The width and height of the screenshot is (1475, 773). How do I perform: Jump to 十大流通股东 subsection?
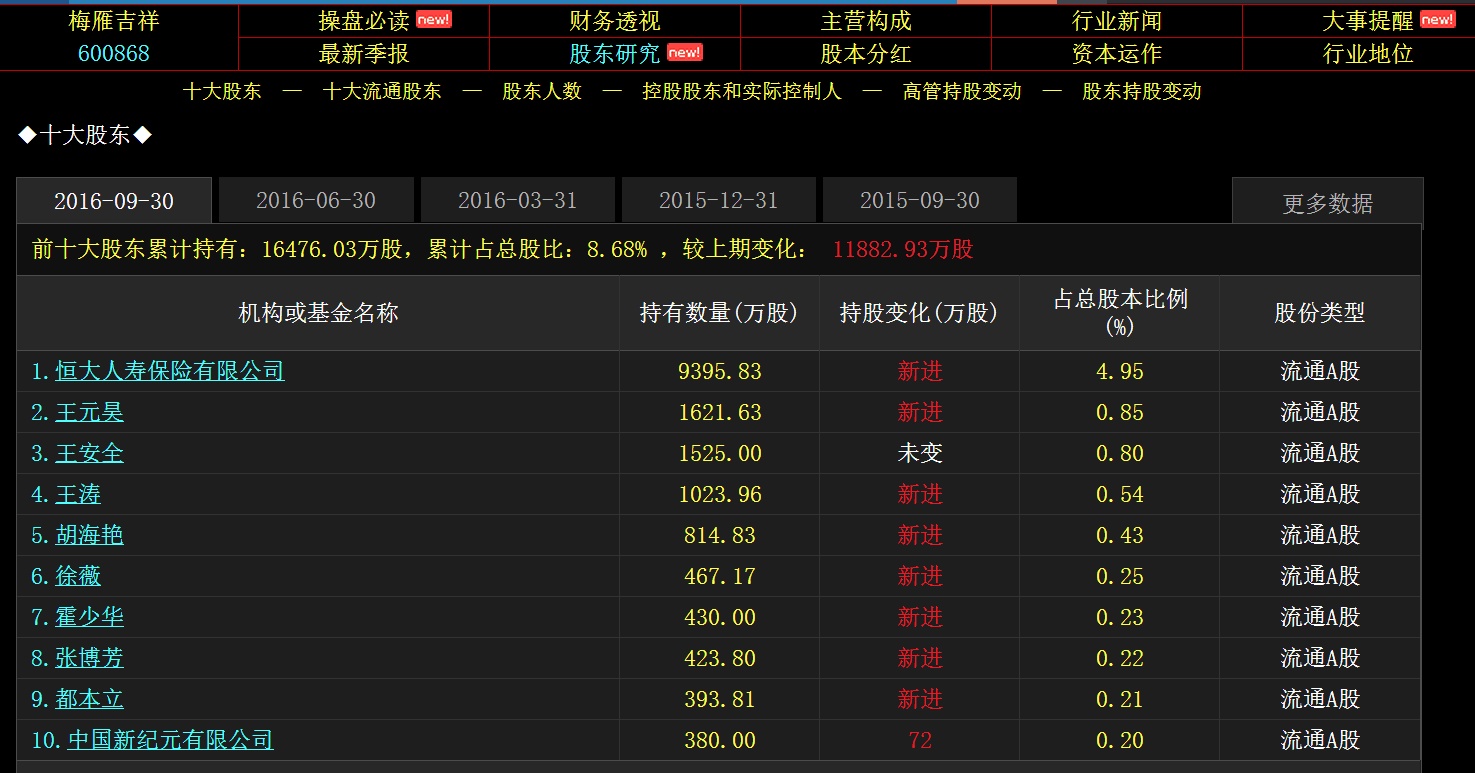[382, 92]
